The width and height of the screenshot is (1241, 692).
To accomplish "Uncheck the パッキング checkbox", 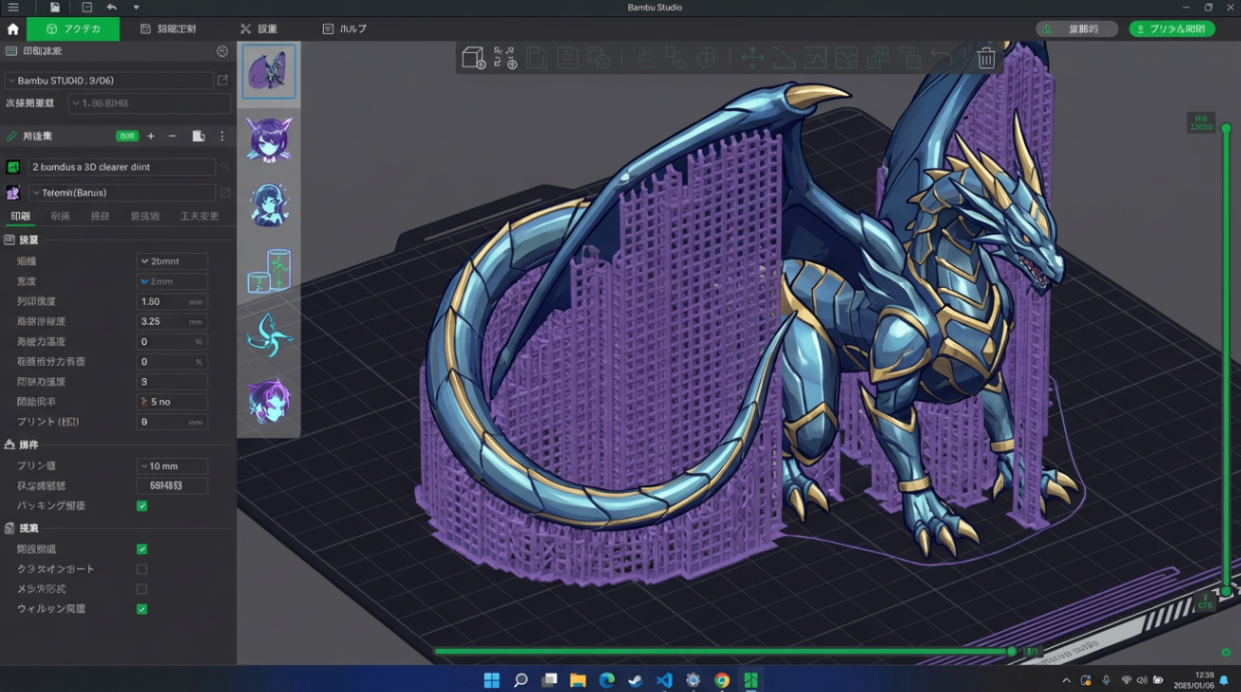I will [x=142, y=506].
